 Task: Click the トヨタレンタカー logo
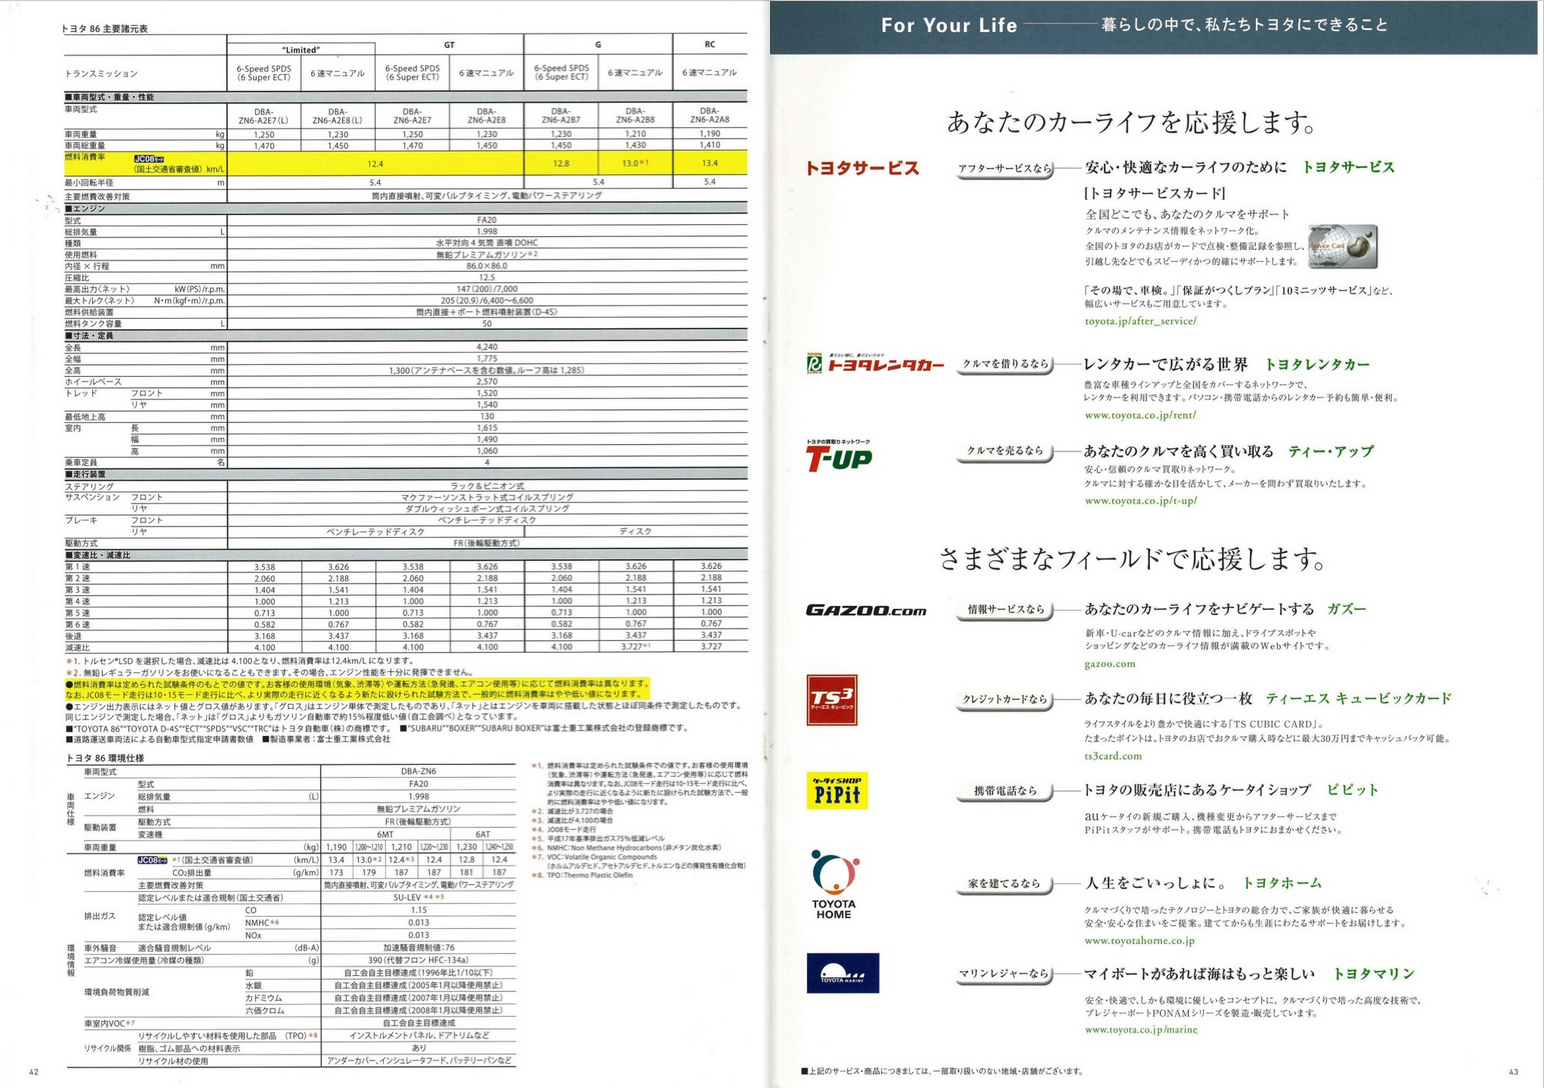[x=875, y=364]
